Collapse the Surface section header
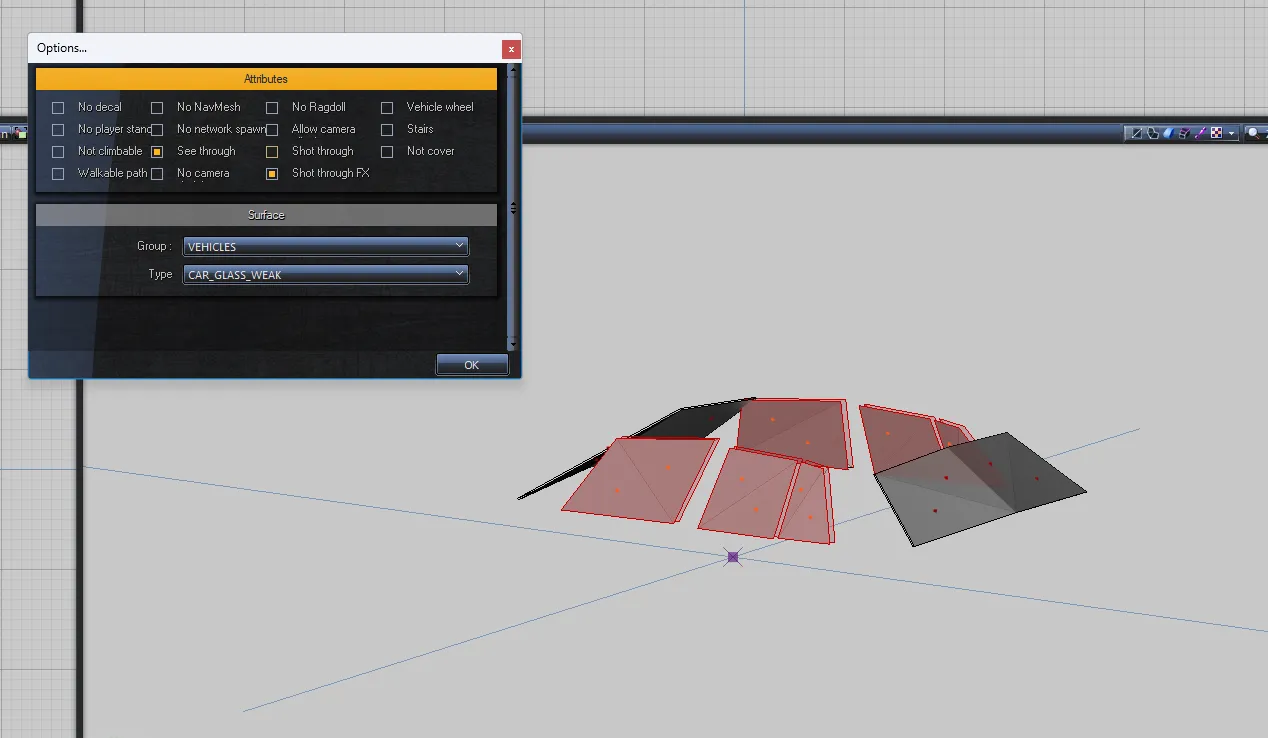This screenshot has height=738, width=1268. (266, 215)
